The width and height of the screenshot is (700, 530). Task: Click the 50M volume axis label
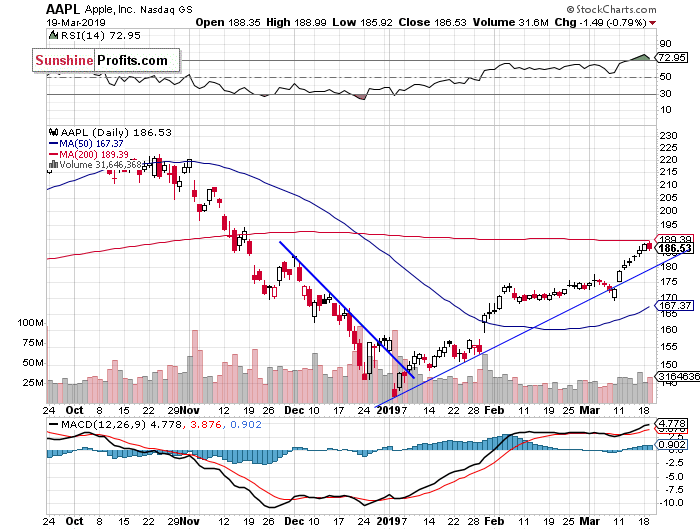tap(33, 363)
